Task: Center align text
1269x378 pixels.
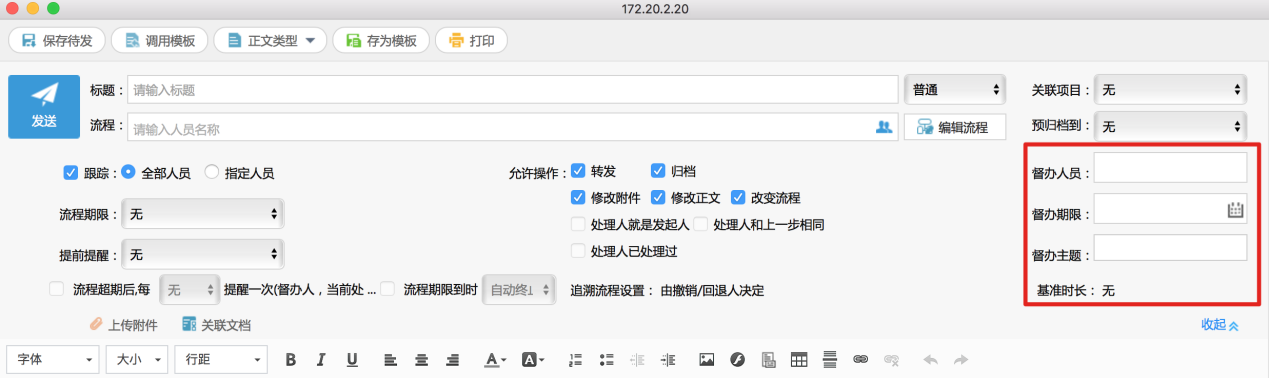Action: (421, 359)
